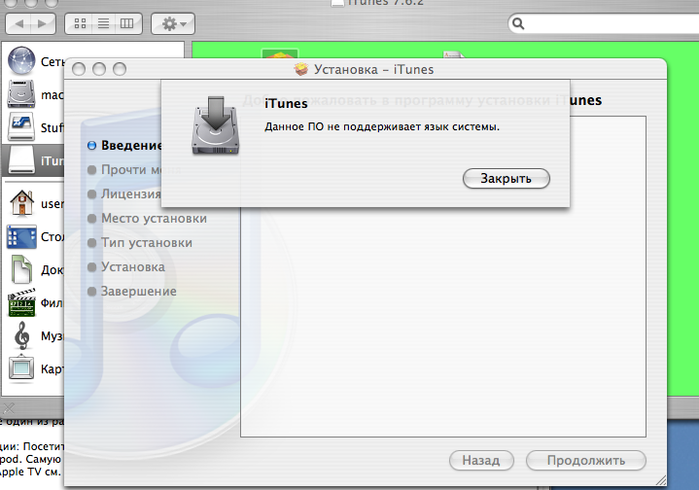699x490 pixels.
Task: Open the movies clapperboard icon in the sidebar
Action: coord(21,302)
